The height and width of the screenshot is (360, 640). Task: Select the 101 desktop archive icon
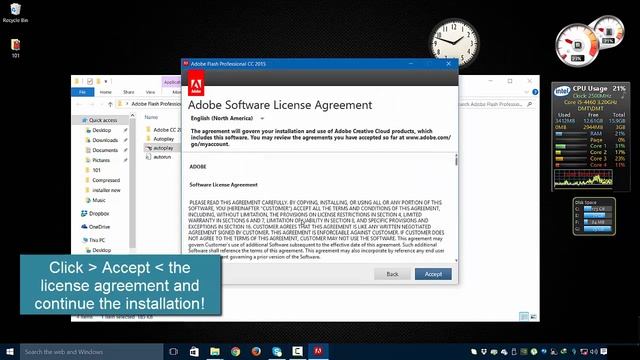tap(16, 48)
